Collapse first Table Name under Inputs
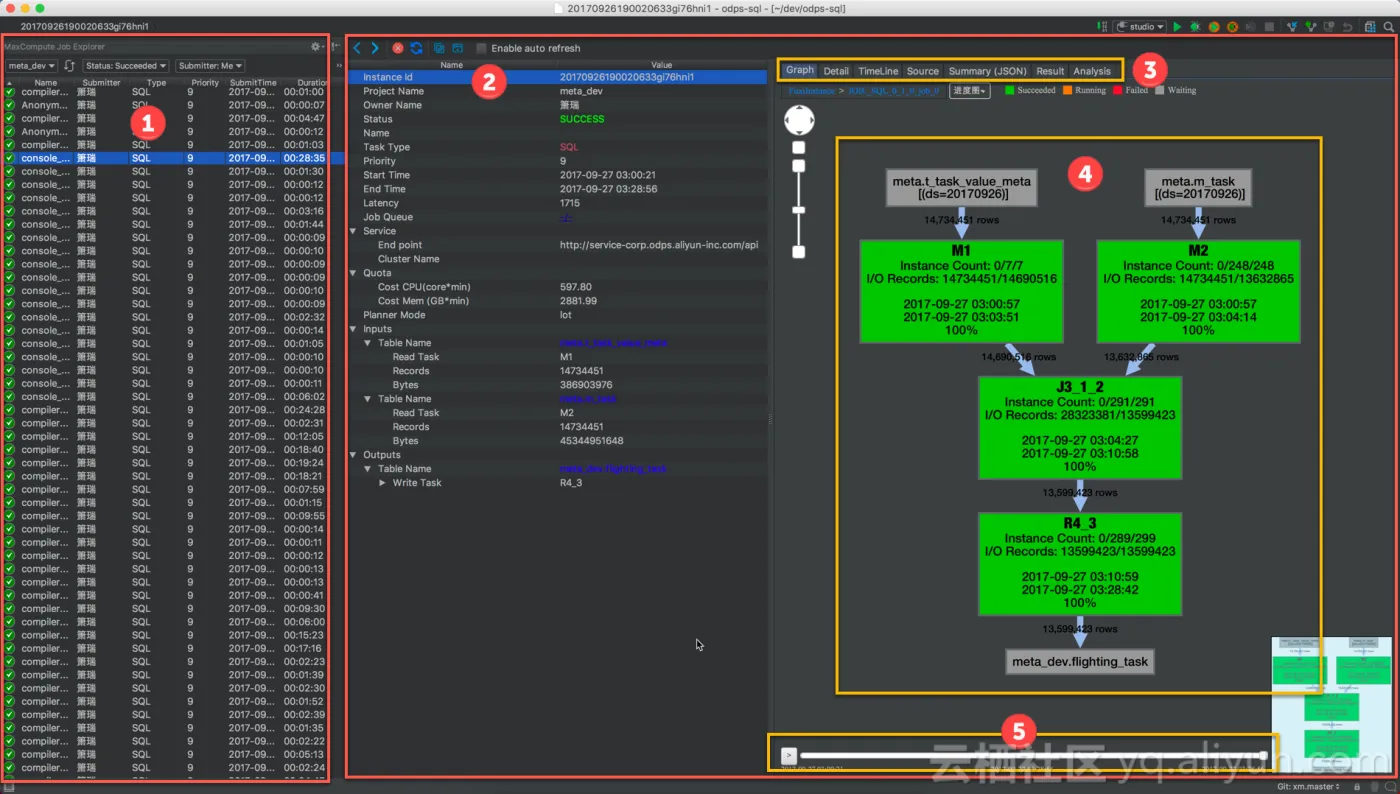The width and height of the screenshot is (1400, 794). point(368,343)
